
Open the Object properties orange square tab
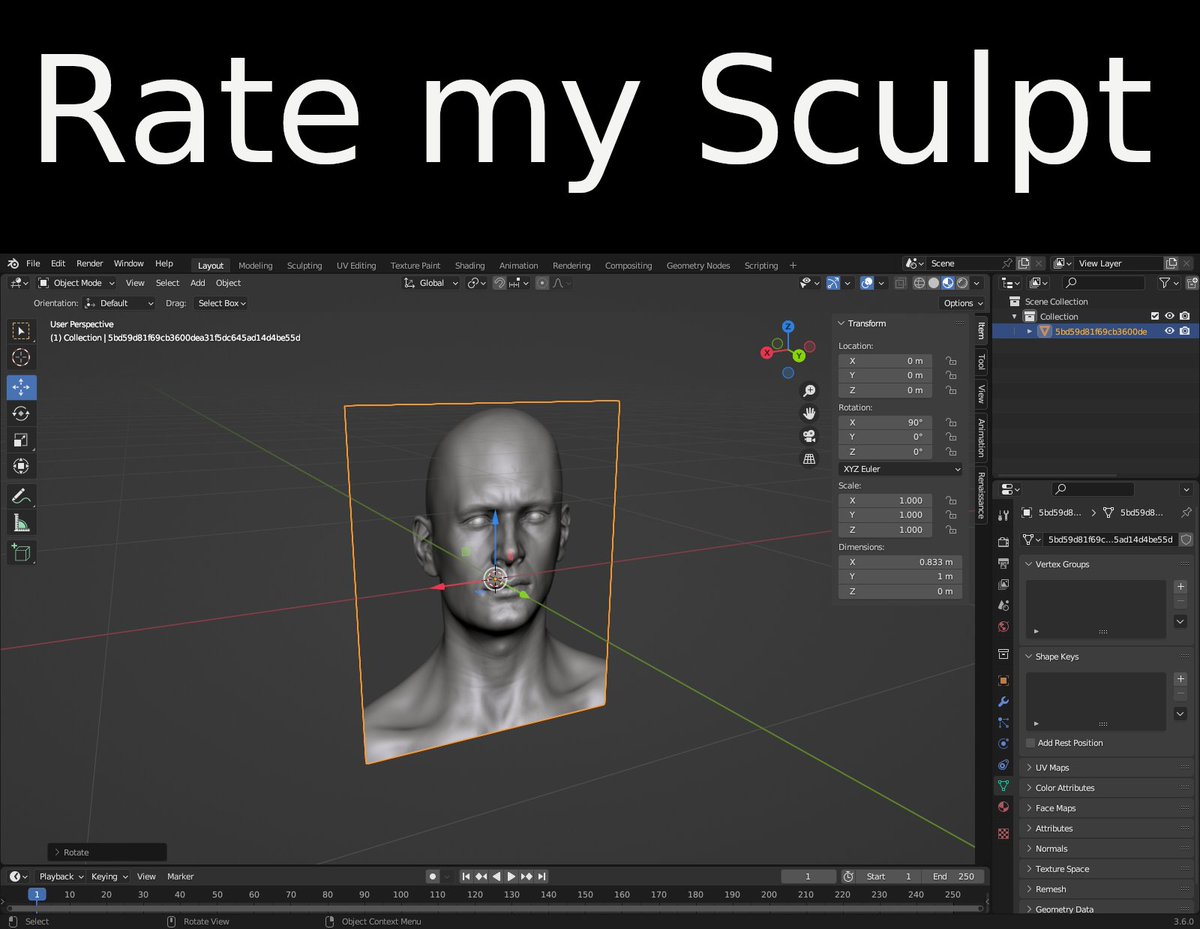tap(1003, 680)
